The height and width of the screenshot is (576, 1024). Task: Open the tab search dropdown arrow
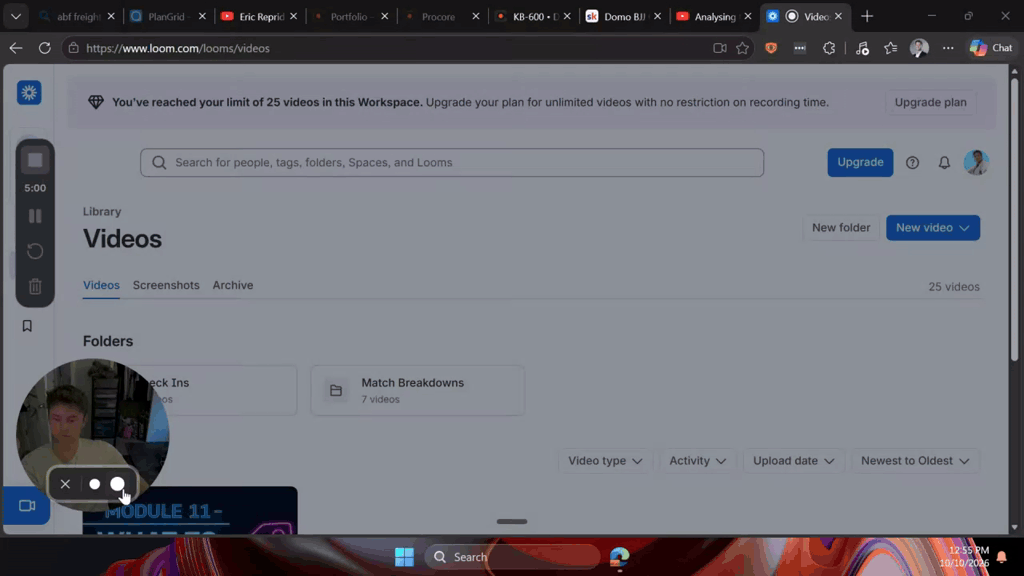(16, 16)
